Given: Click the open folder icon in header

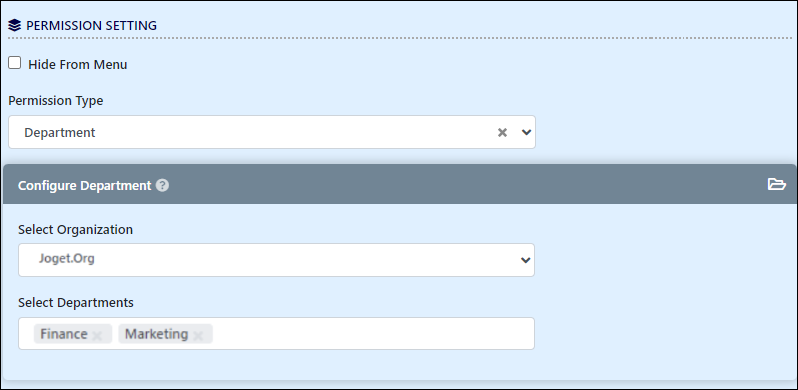Looking at the screenshot, I should tap(777, 184).
